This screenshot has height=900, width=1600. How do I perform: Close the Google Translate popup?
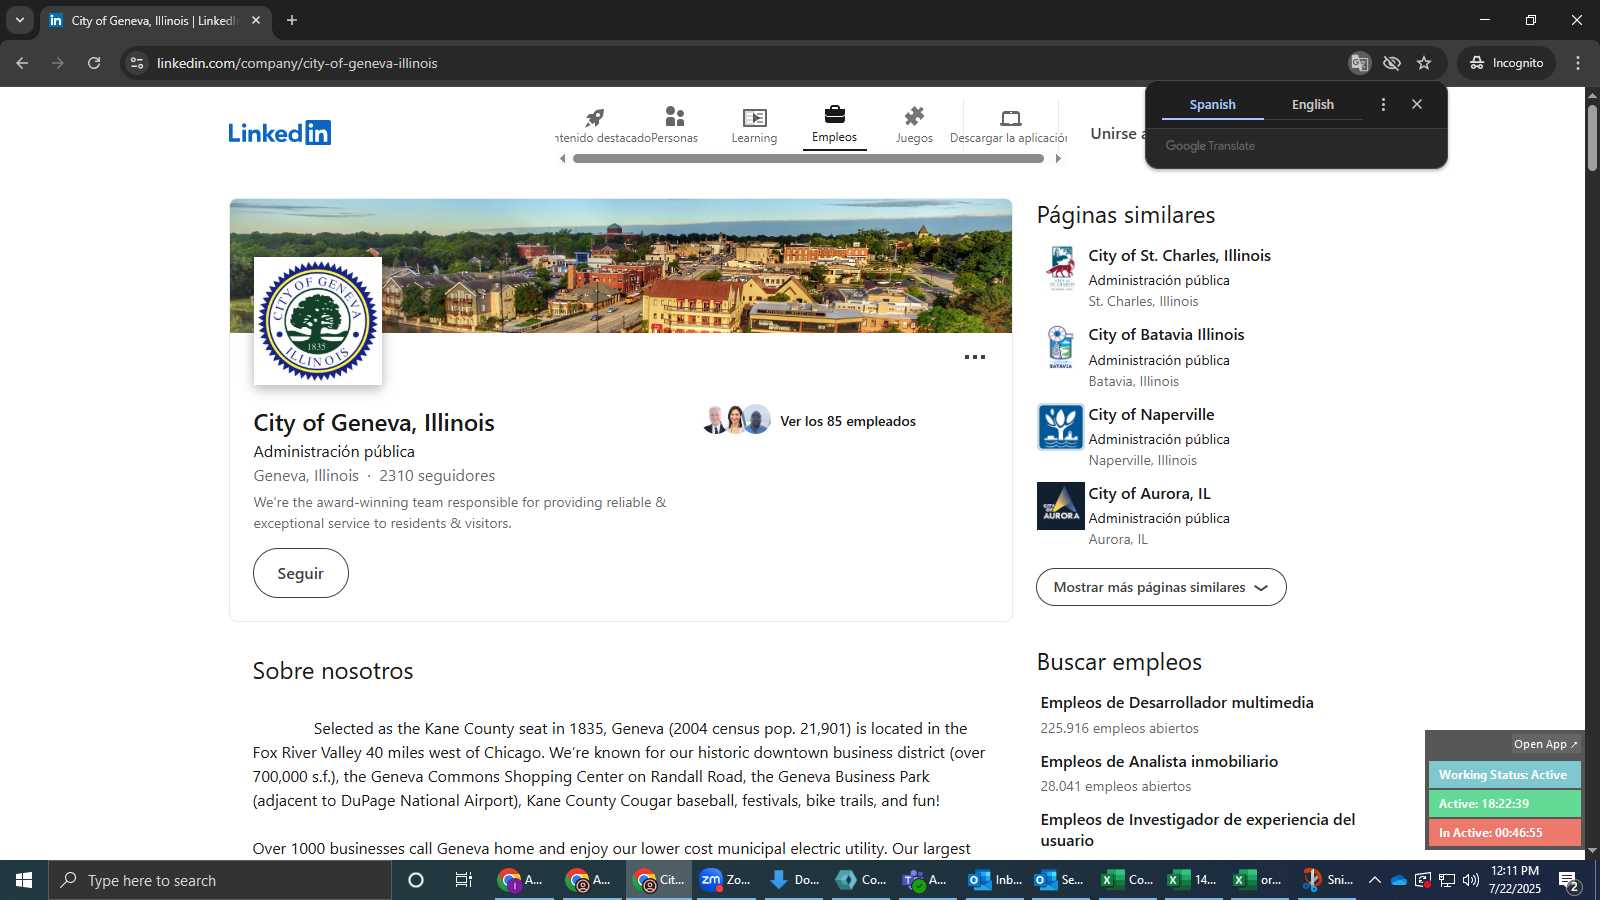click(x=1416, y=104)
